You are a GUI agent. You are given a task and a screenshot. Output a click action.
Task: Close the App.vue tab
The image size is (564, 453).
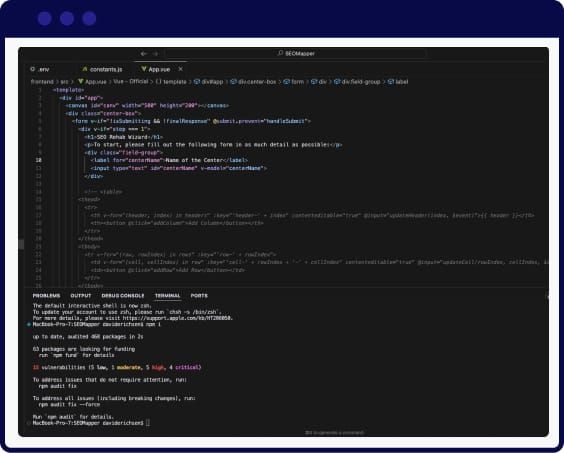click(181, 69)
